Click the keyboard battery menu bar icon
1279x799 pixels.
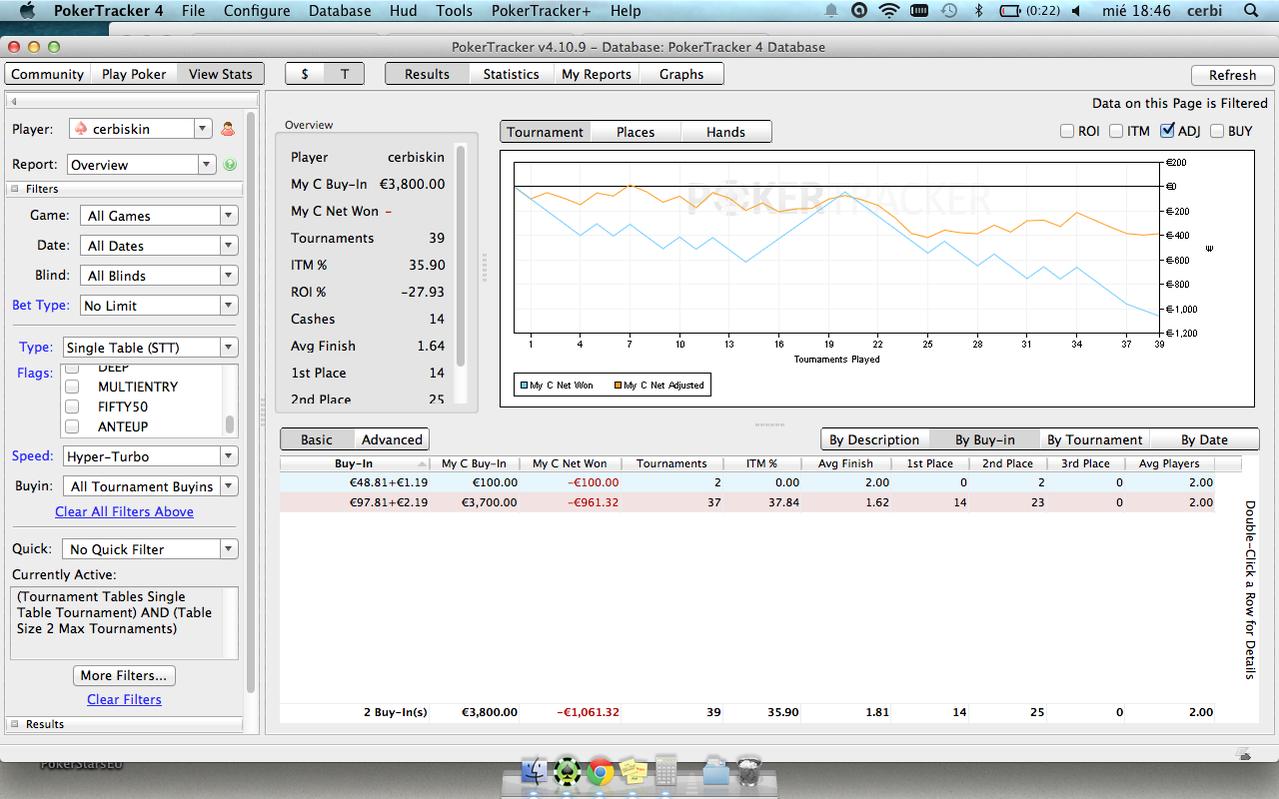click(919, 11)
